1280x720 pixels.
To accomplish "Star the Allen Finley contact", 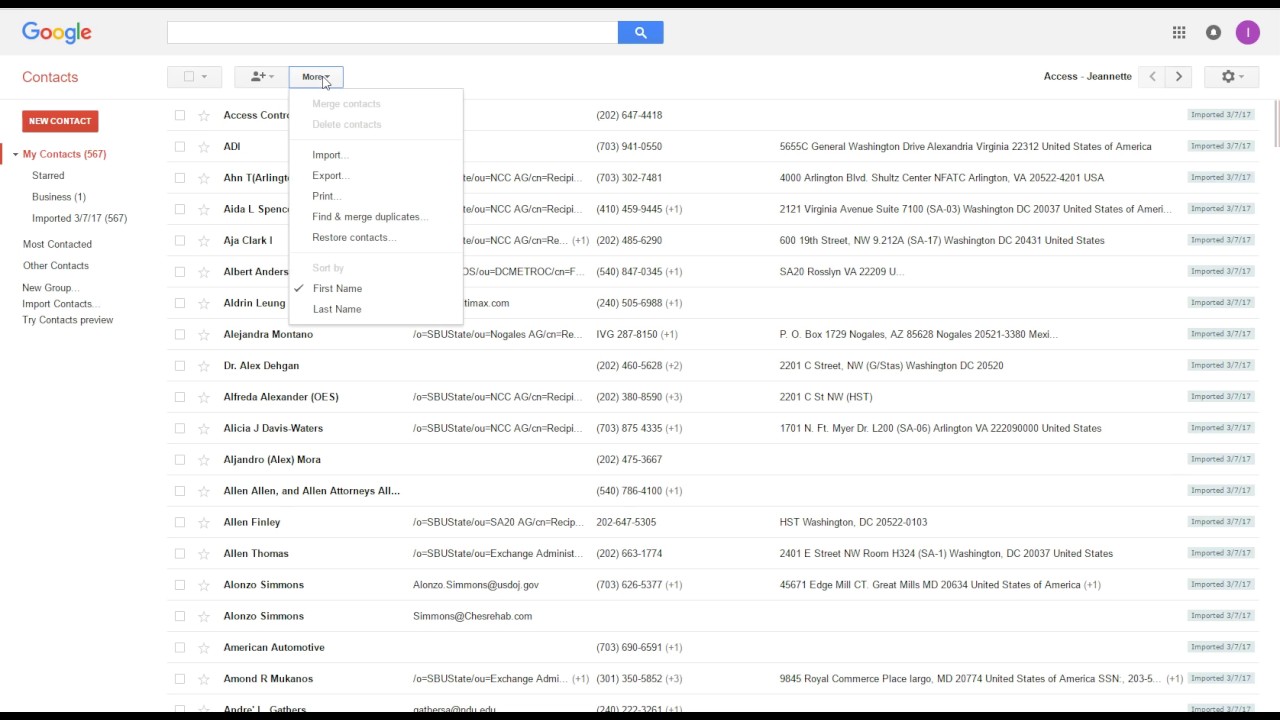I will point(204,522).
